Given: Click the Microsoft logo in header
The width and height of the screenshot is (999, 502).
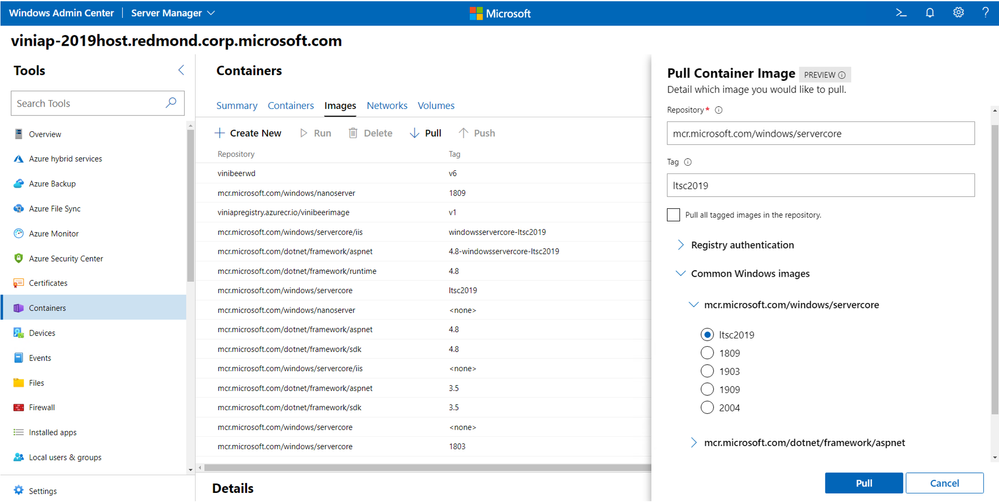Looking at the screenshot, I should (x=500, y=13).
